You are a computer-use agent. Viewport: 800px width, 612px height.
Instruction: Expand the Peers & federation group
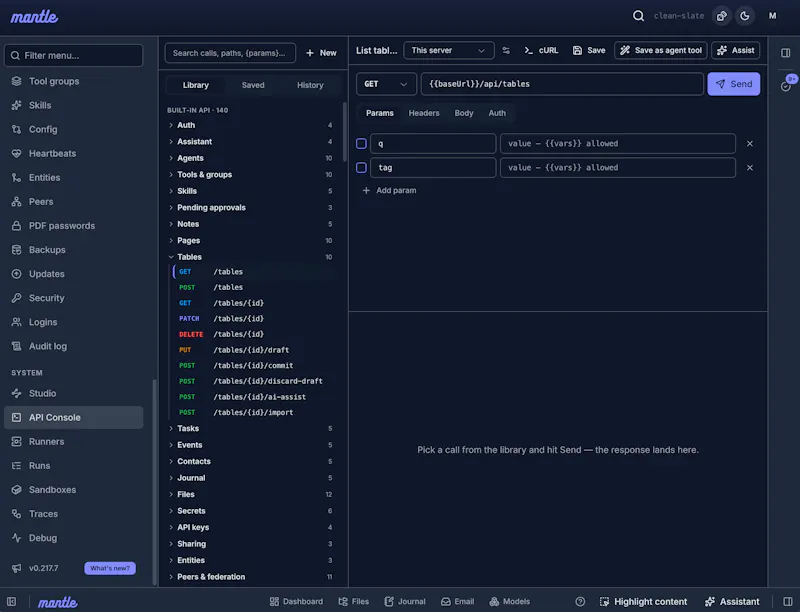pos(250,576)
